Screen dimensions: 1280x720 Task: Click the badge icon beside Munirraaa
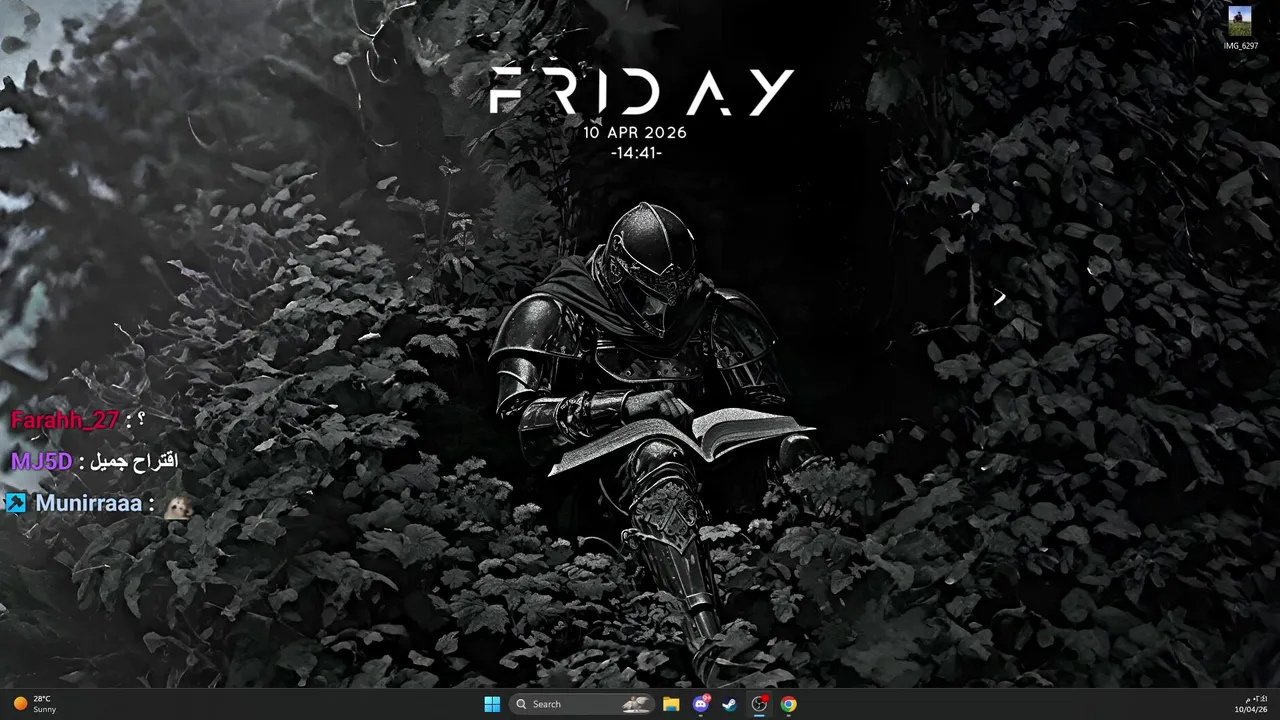[16, 502]
